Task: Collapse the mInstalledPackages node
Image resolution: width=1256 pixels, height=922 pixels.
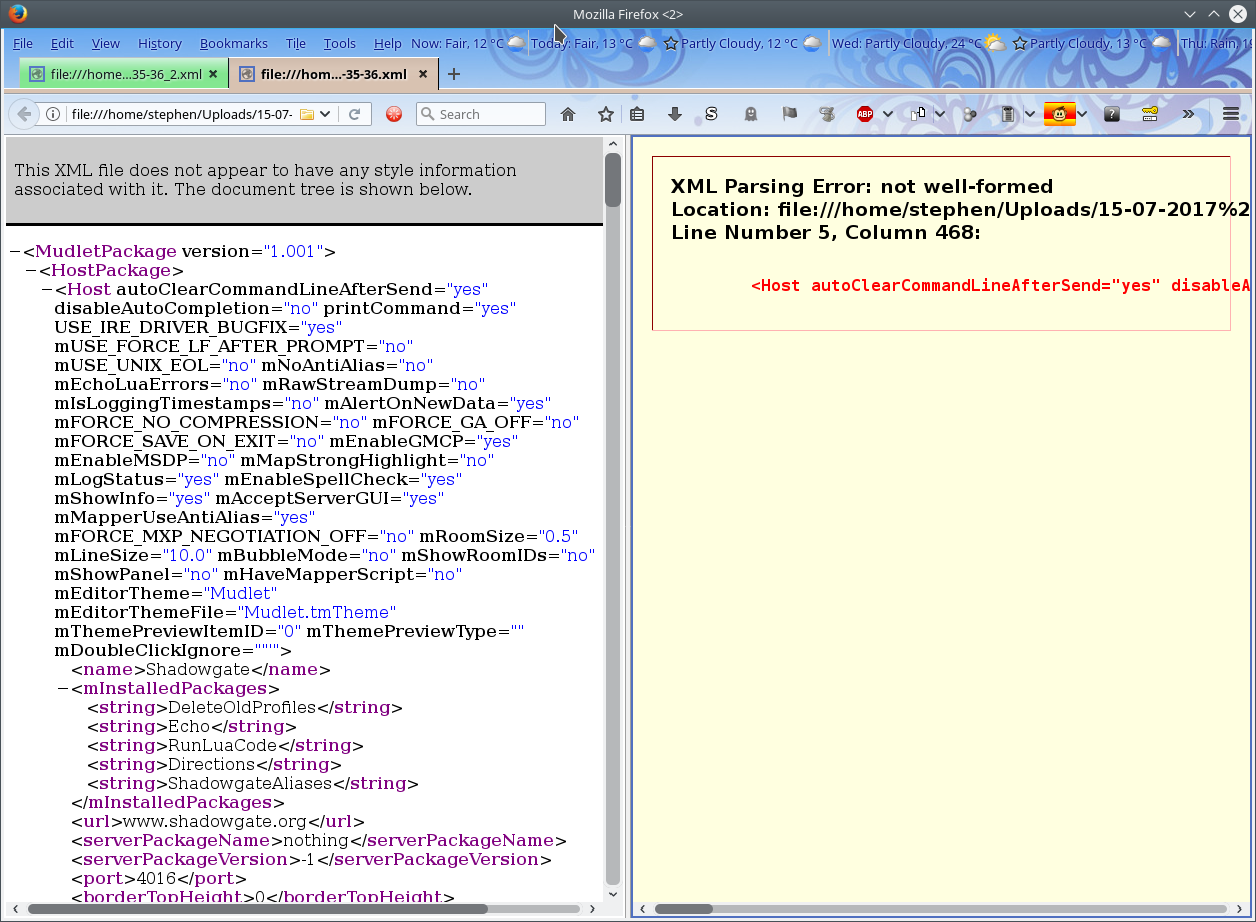Action: 63,689
